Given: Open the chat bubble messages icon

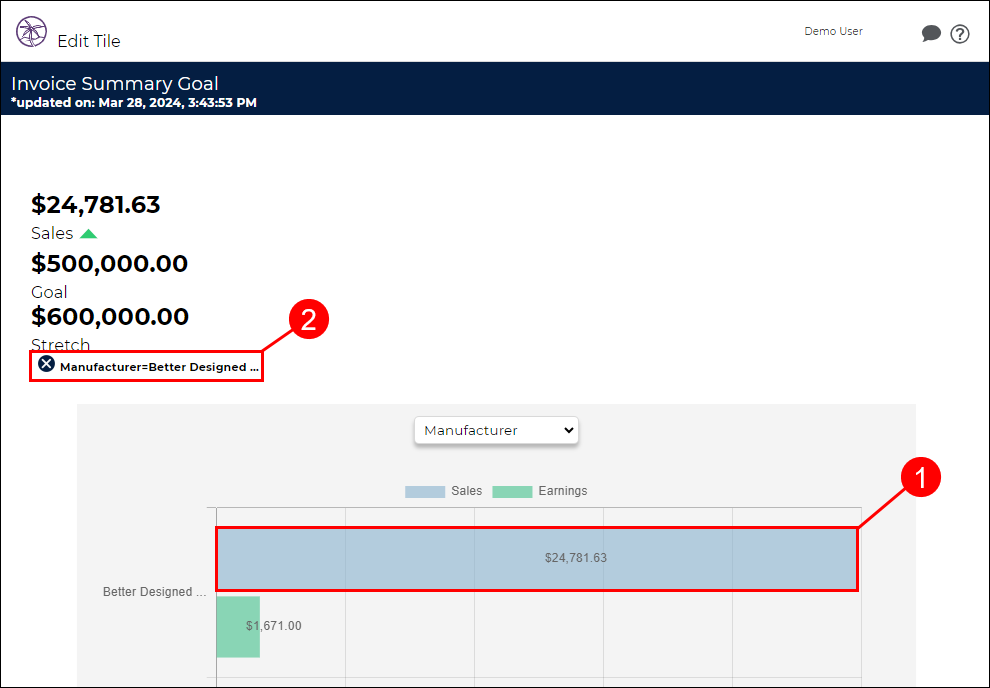Looking at the screenshot, I should [931, 33].
